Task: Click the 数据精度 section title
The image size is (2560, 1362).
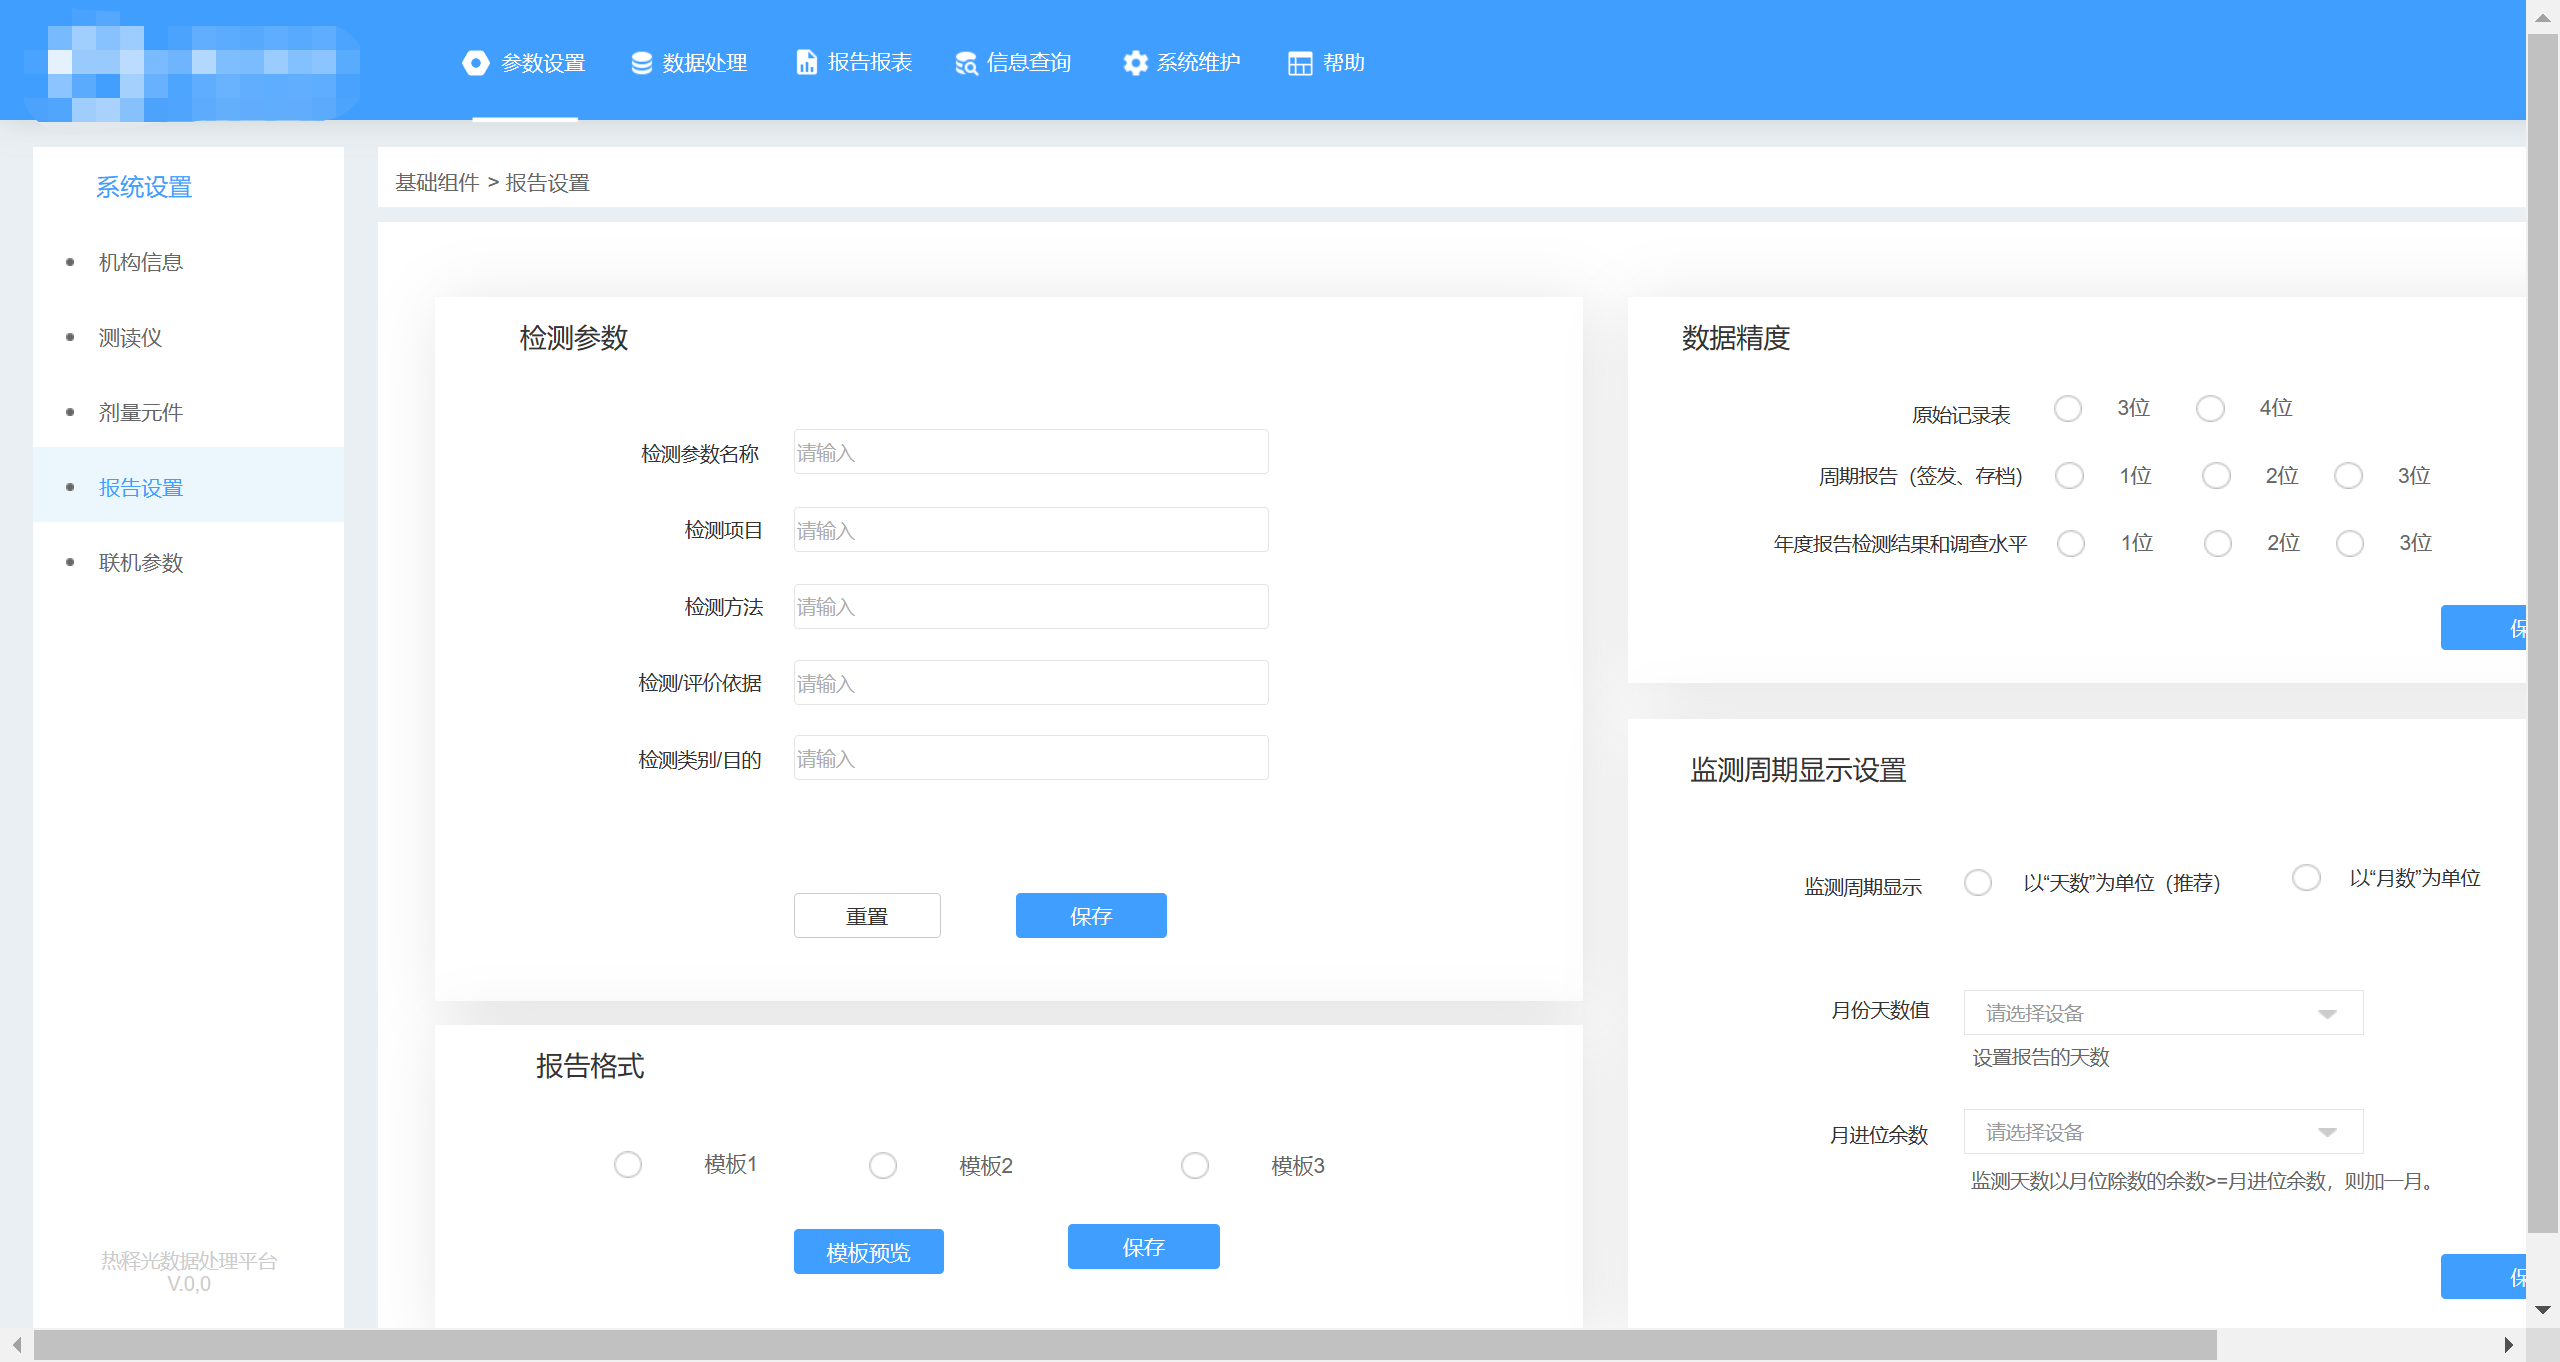Action: click(x=1736, y=338)
